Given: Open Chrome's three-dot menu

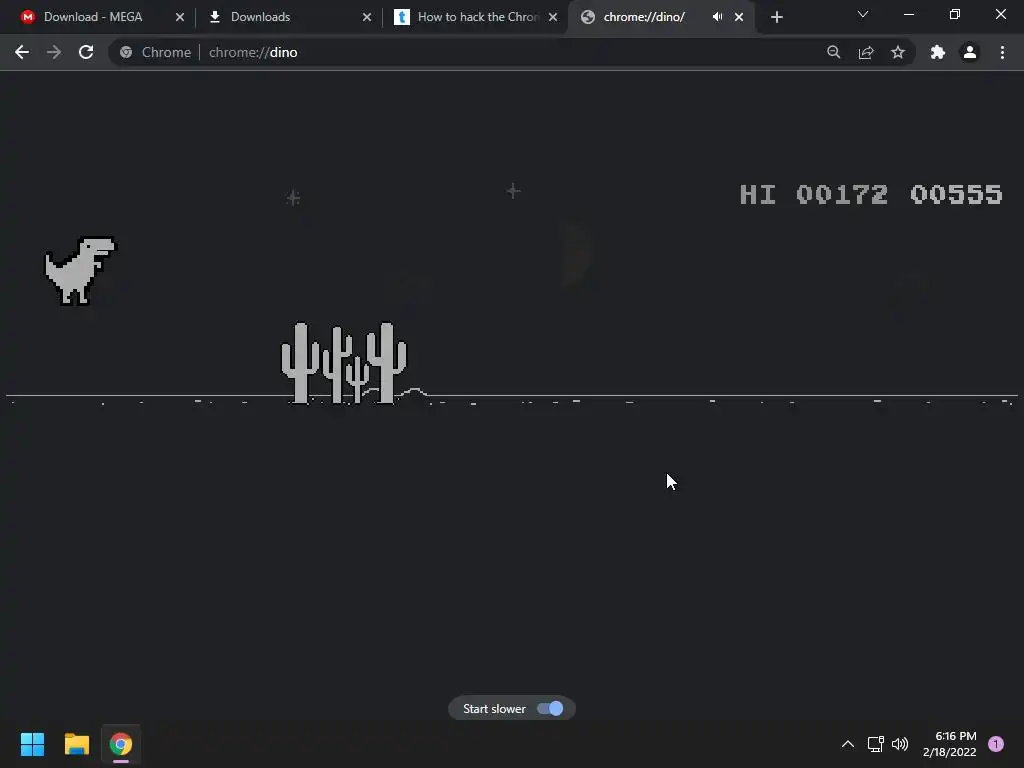Looking at the screenshot, I should tap(1002, 52).
